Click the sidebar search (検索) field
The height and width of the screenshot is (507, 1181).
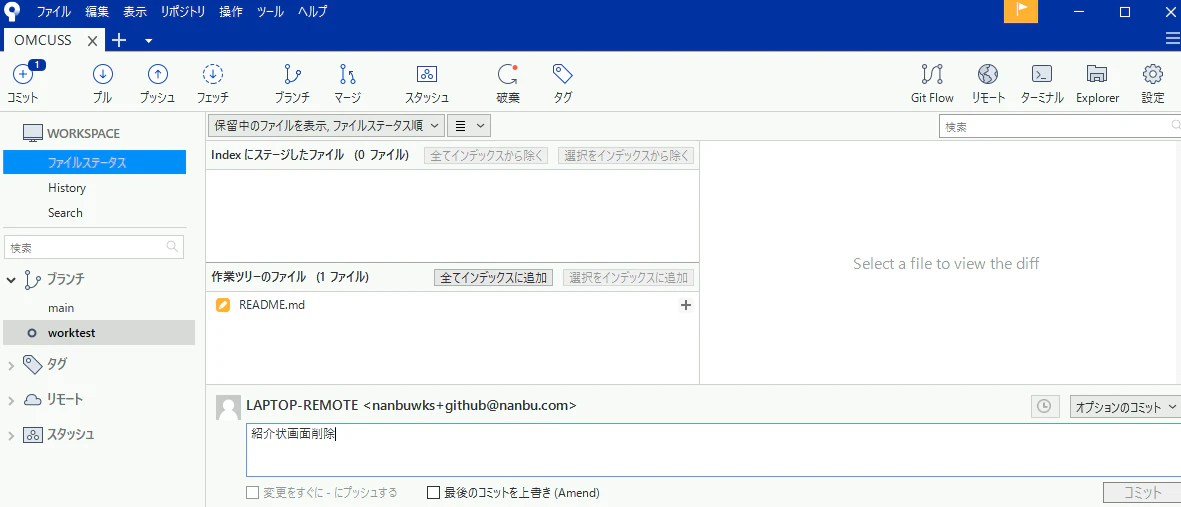click(94, 247)
